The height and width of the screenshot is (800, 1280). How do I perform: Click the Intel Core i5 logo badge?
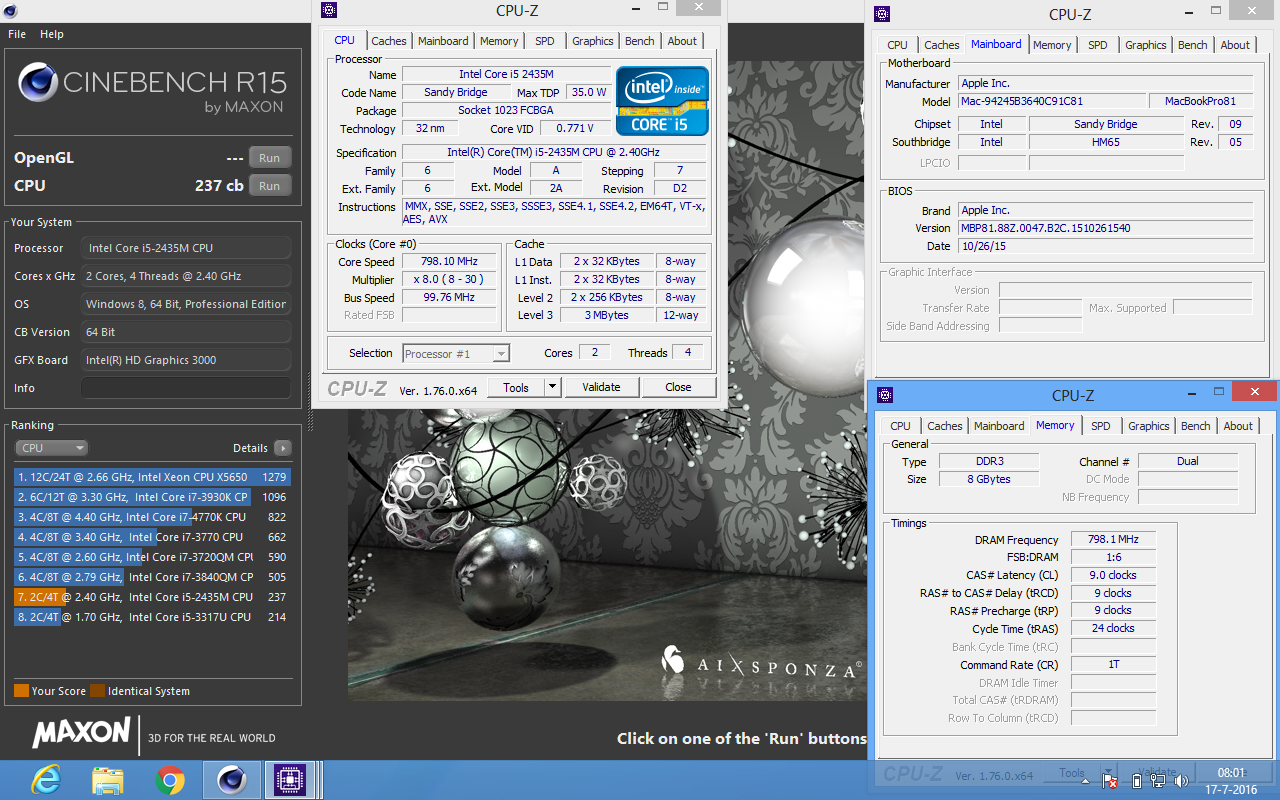(662, 101)
